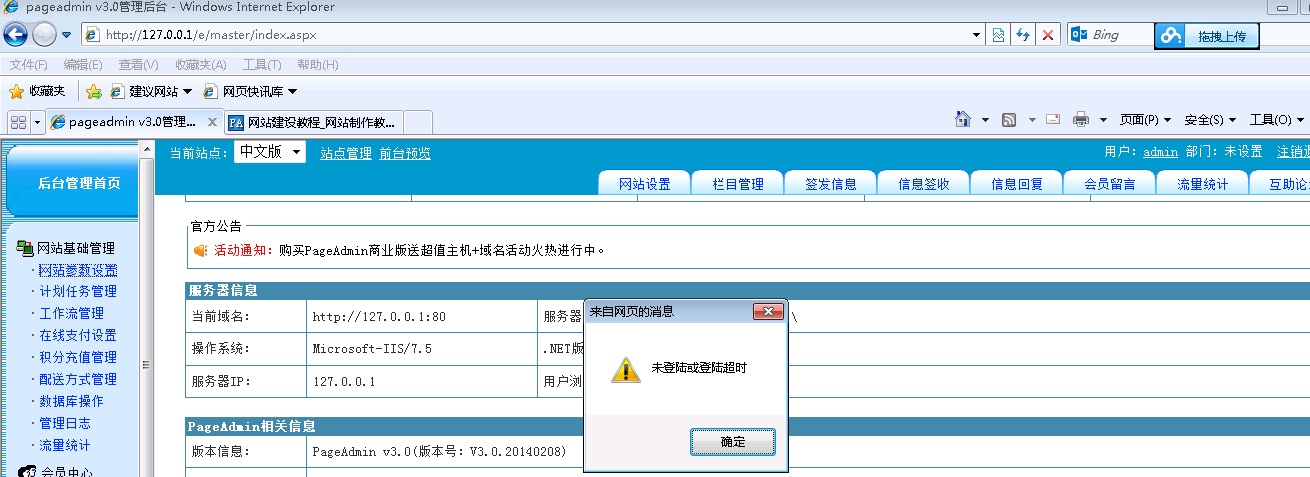Expand the 会员中心 sidebar group
This screenshot has height=477, width=1310.
tap(56, 471)
